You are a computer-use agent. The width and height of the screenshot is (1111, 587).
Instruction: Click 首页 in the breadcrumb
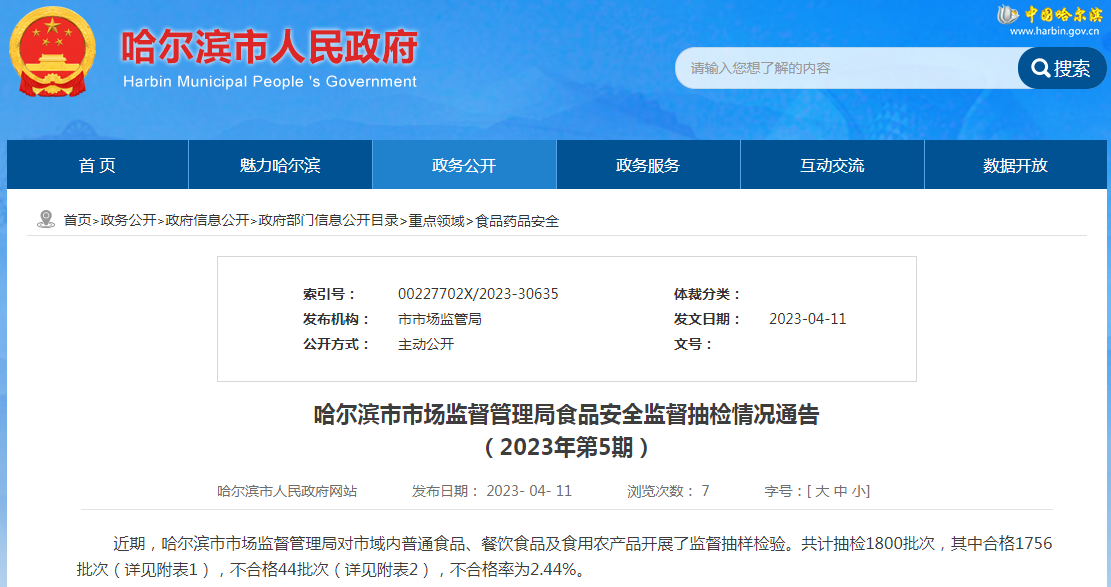[77, 220]
